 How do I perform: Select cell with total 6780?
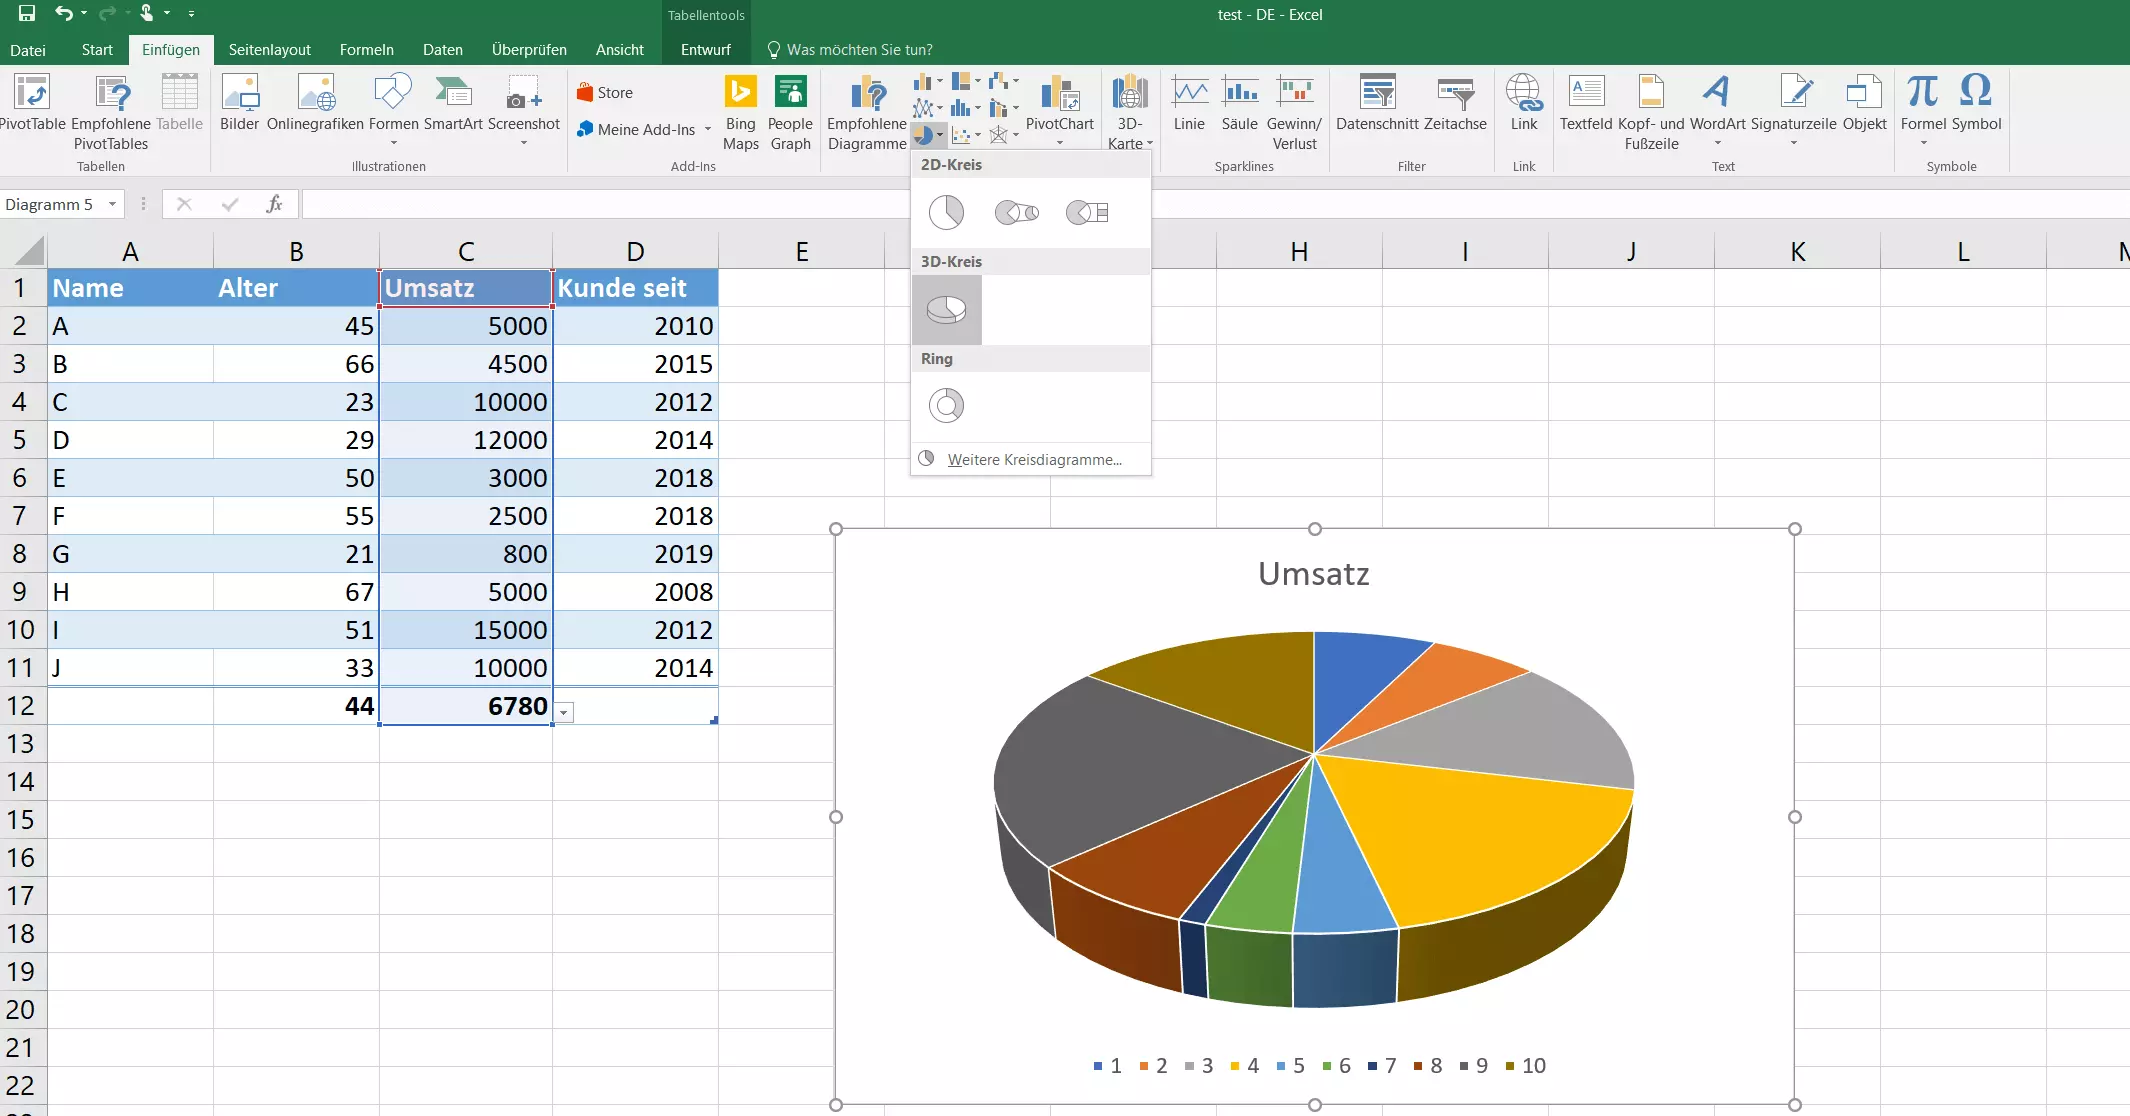coord(466,706)
